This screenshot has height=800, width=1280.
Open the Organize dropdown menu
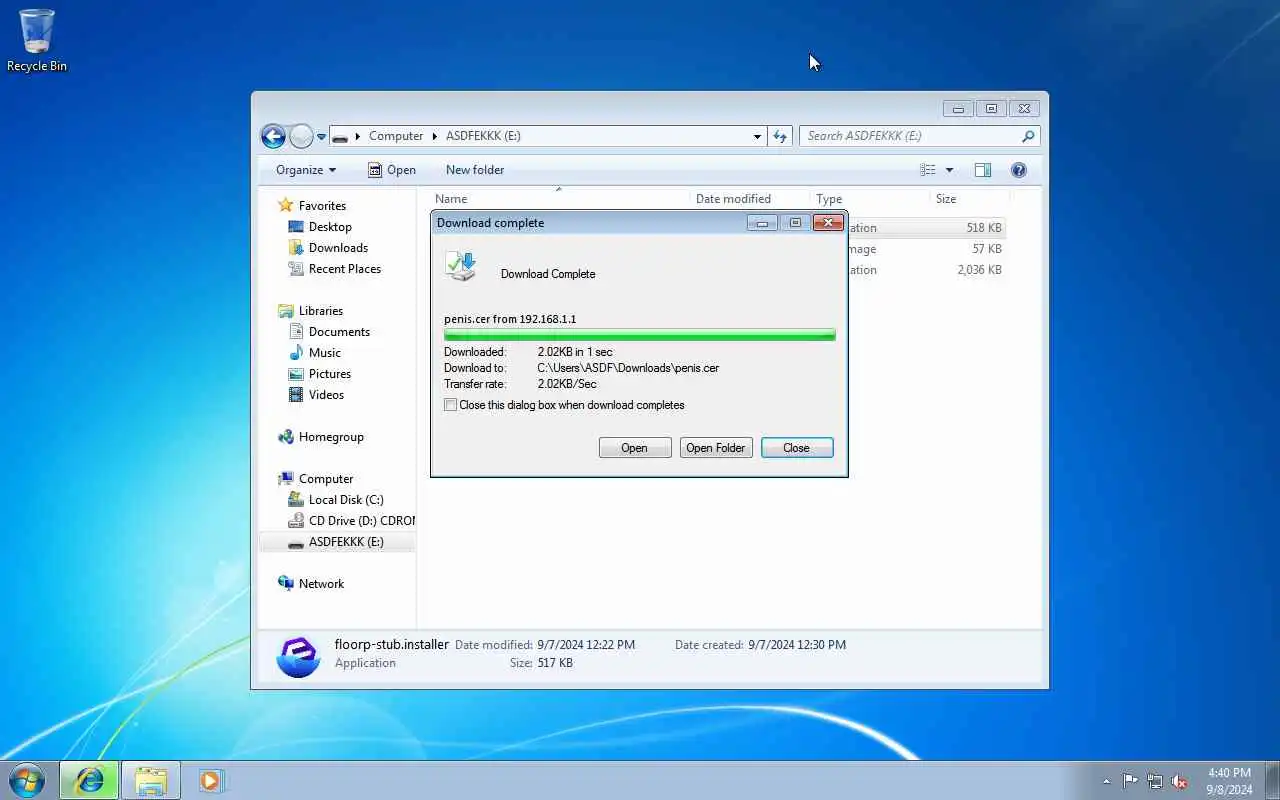(306, 170)
